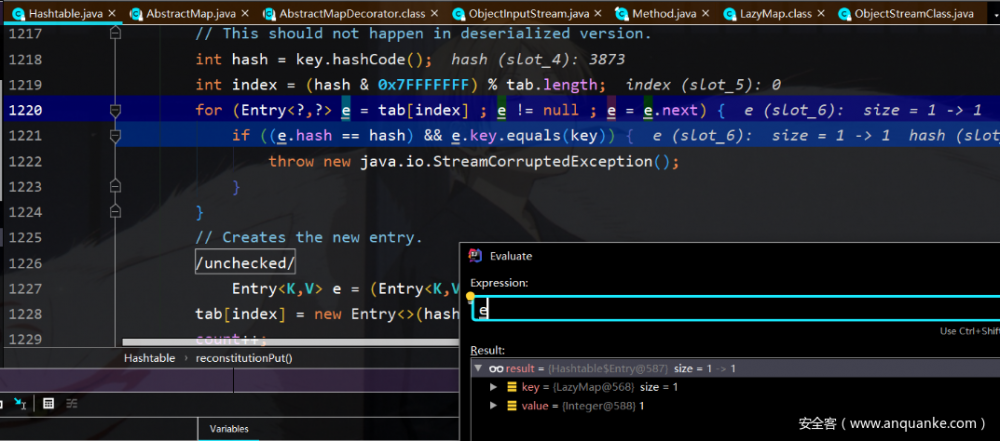Screen dimensions: 1000x441
Task: Click line number 1222 in gutter
Action: click(x=26, y=161)
